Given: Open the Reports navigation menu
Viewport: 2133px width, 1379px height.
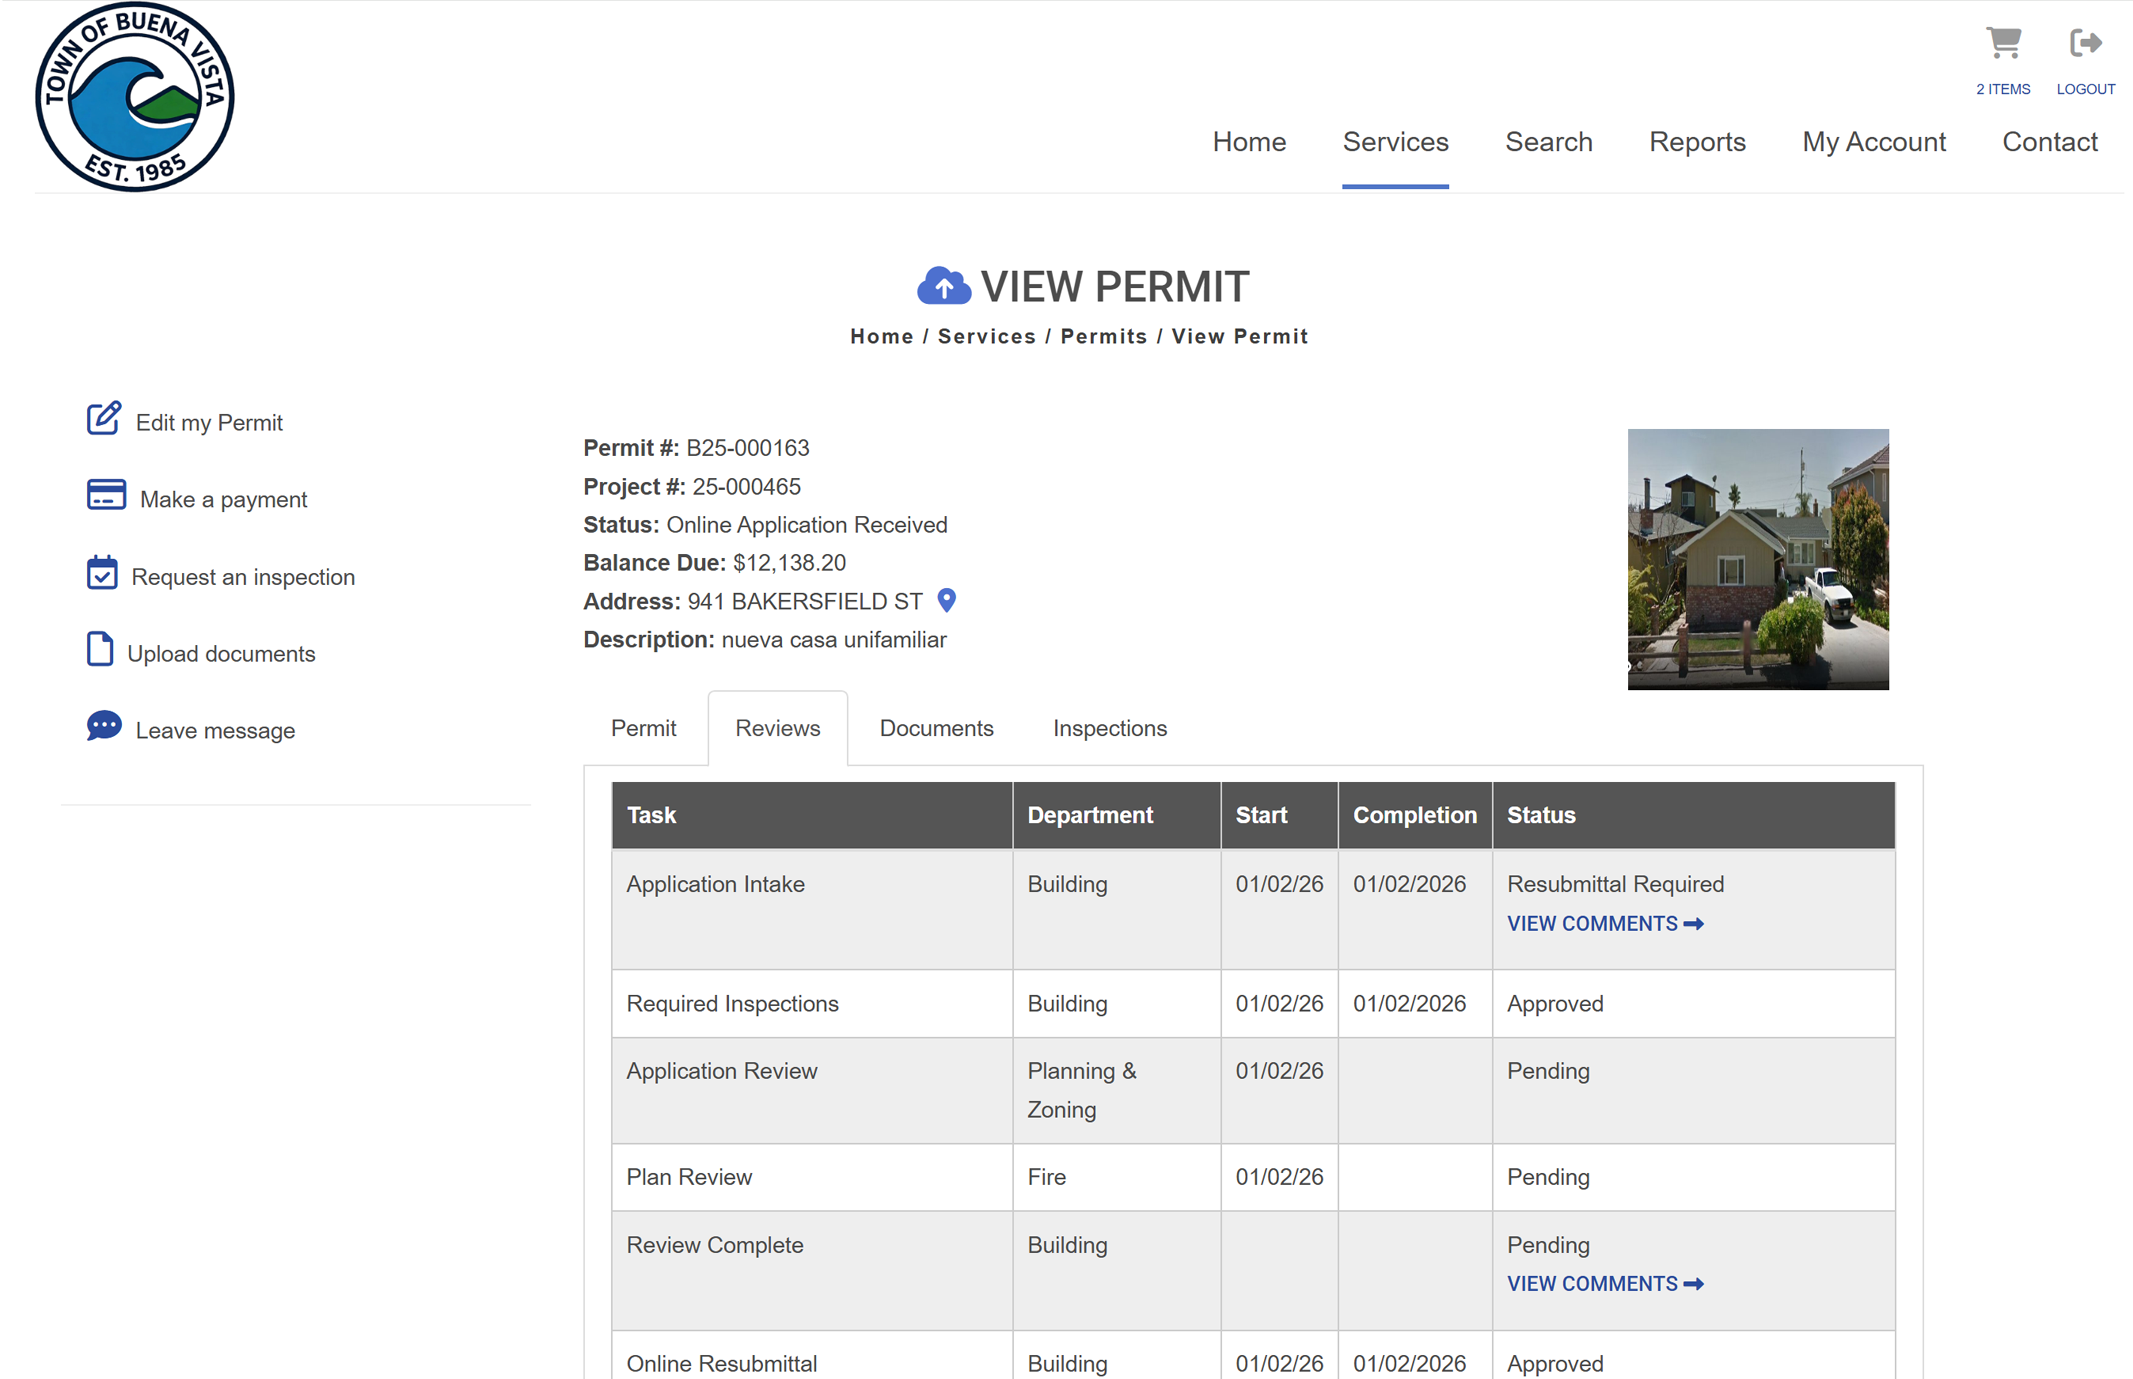Looking at the screenshot, I should click(x=1697, y=142).
